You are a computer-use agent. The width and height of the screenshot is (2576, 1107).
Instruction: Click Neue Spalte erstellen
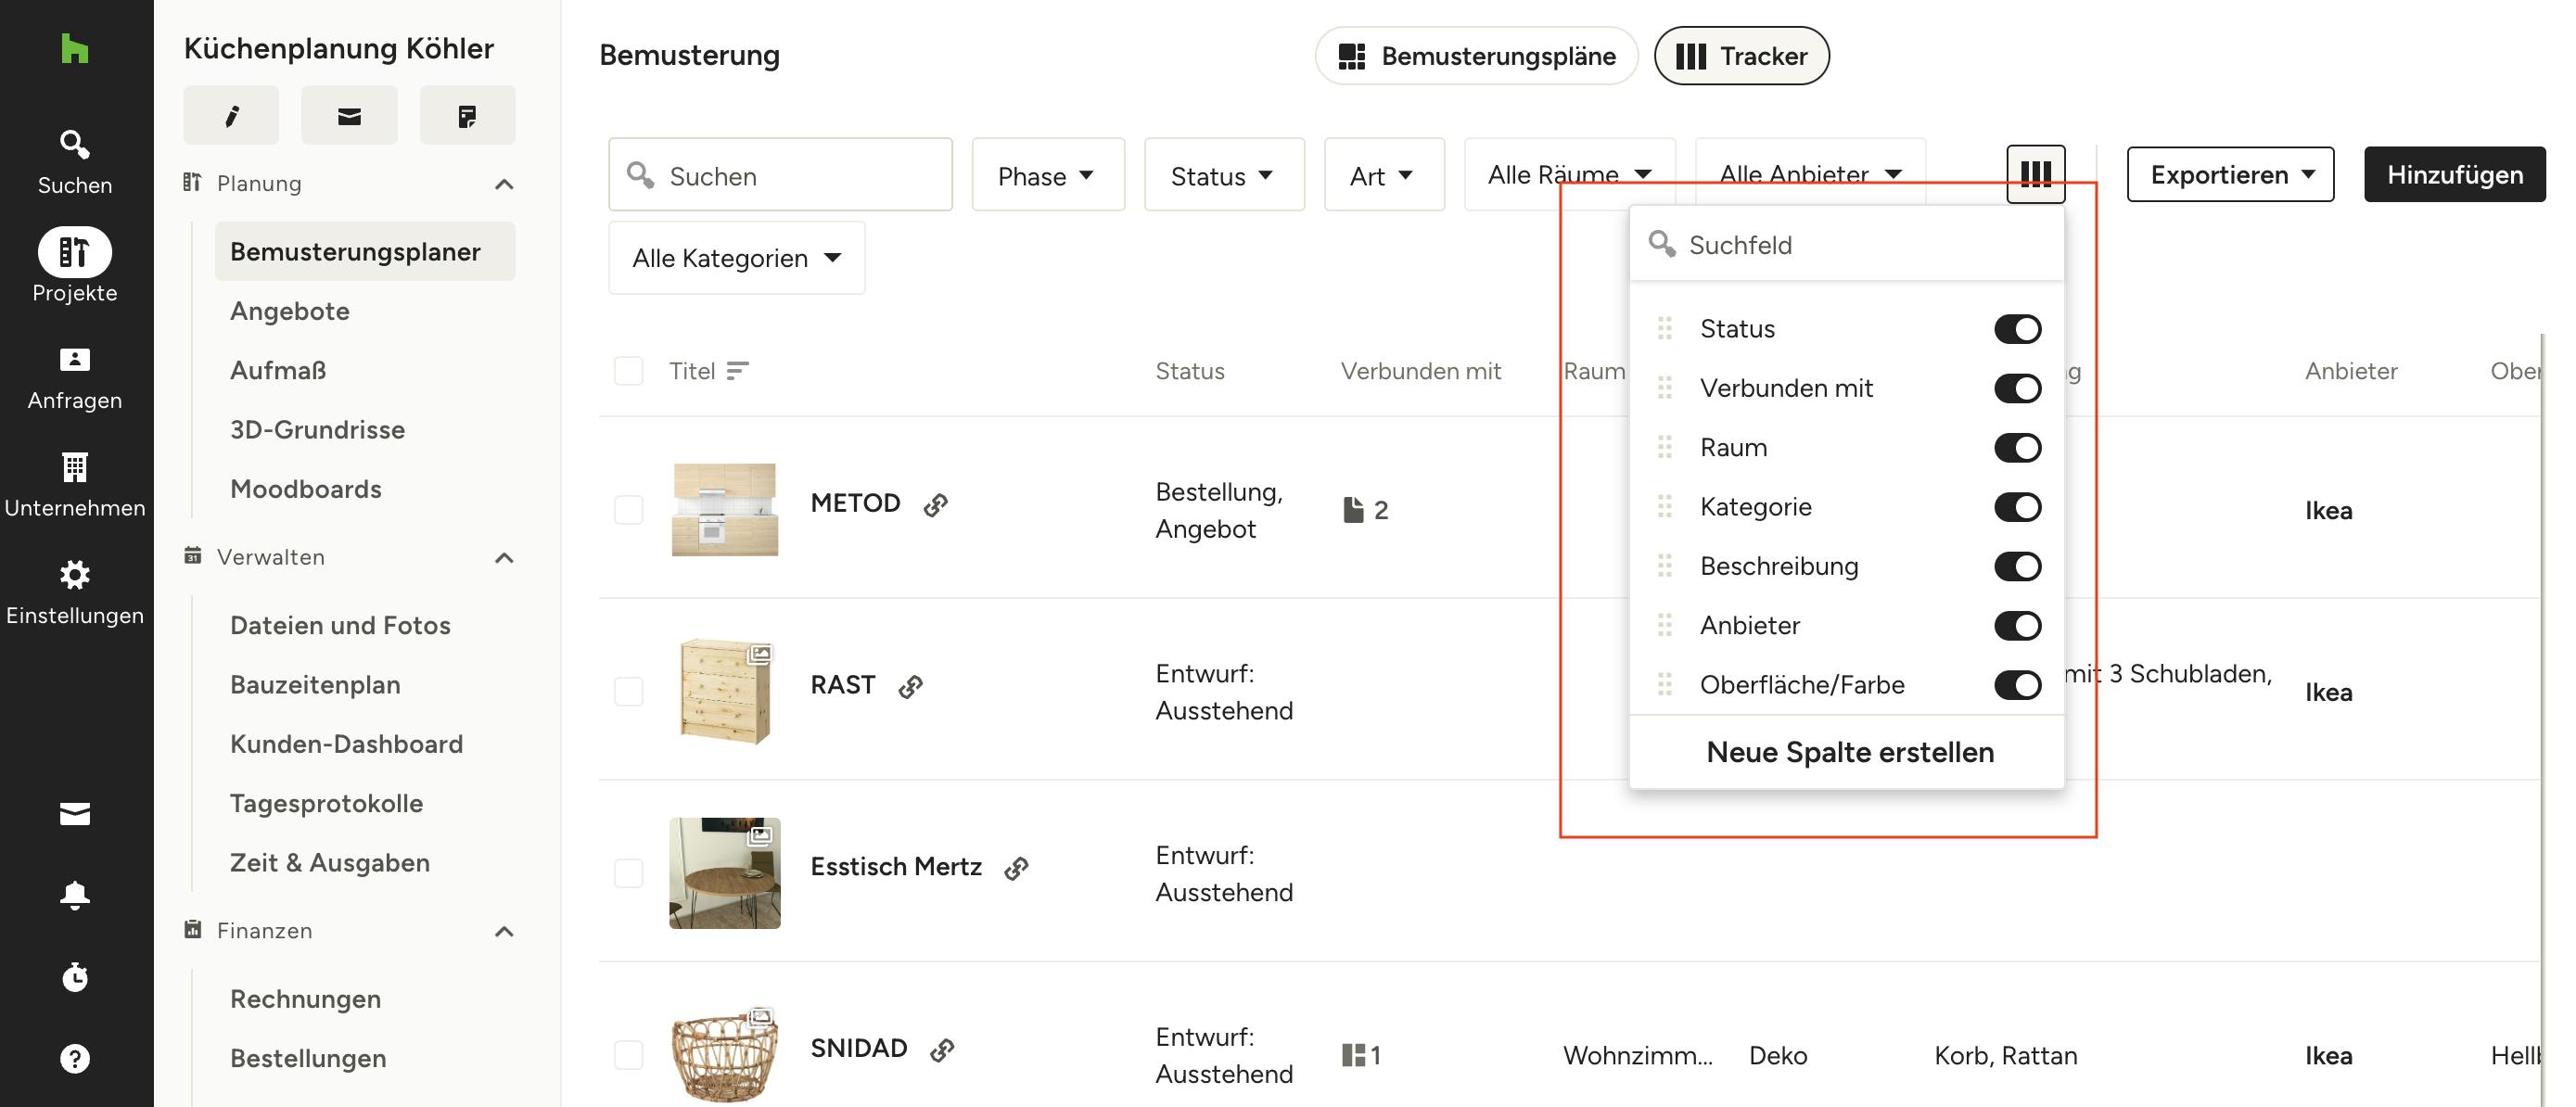[x=1849, y=751]
